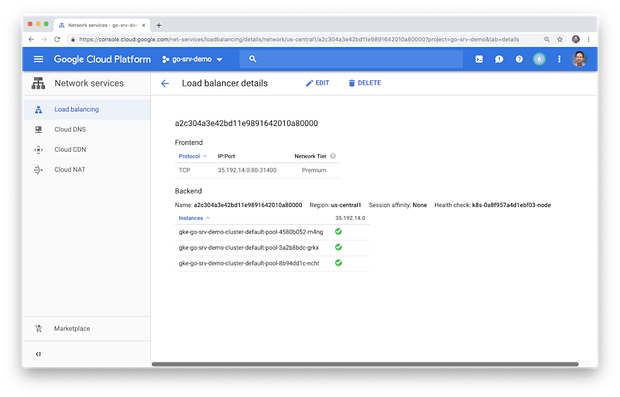Click the Premium network tier cell

tap(314, 170)
